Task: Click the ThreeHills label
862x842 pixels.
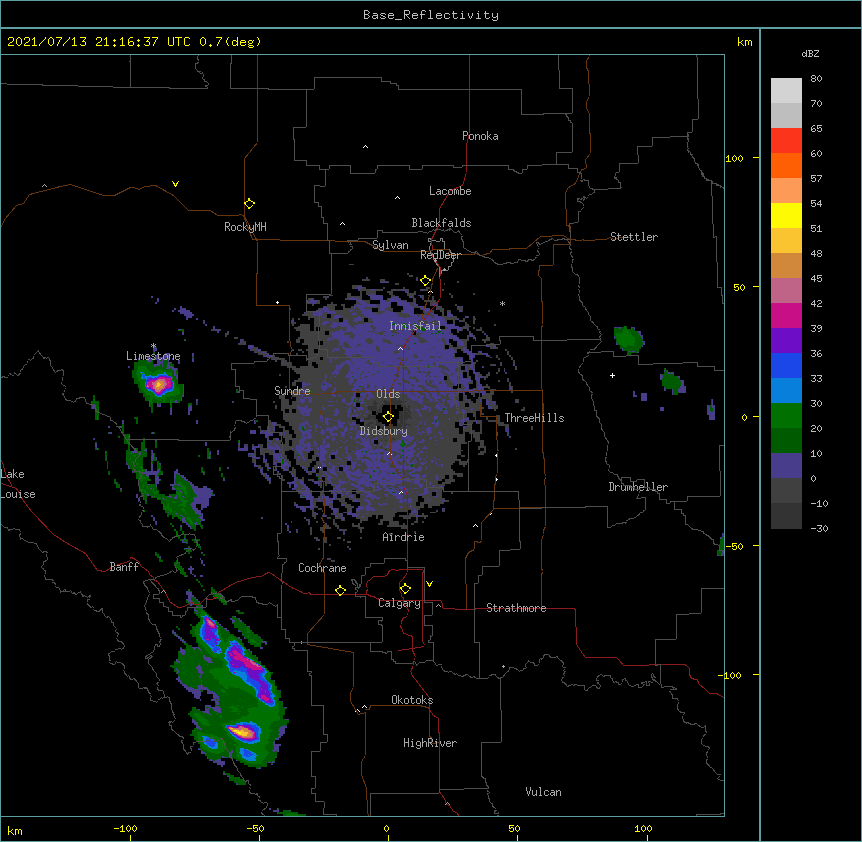Action: (x=534, y=418)
